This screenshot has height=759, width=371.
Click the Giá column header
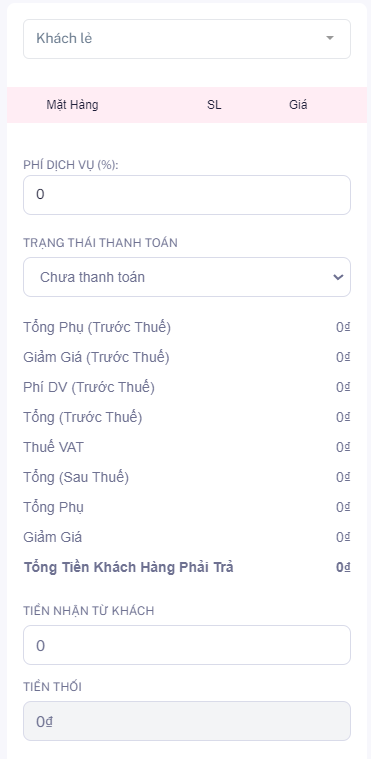coord(298,105)
